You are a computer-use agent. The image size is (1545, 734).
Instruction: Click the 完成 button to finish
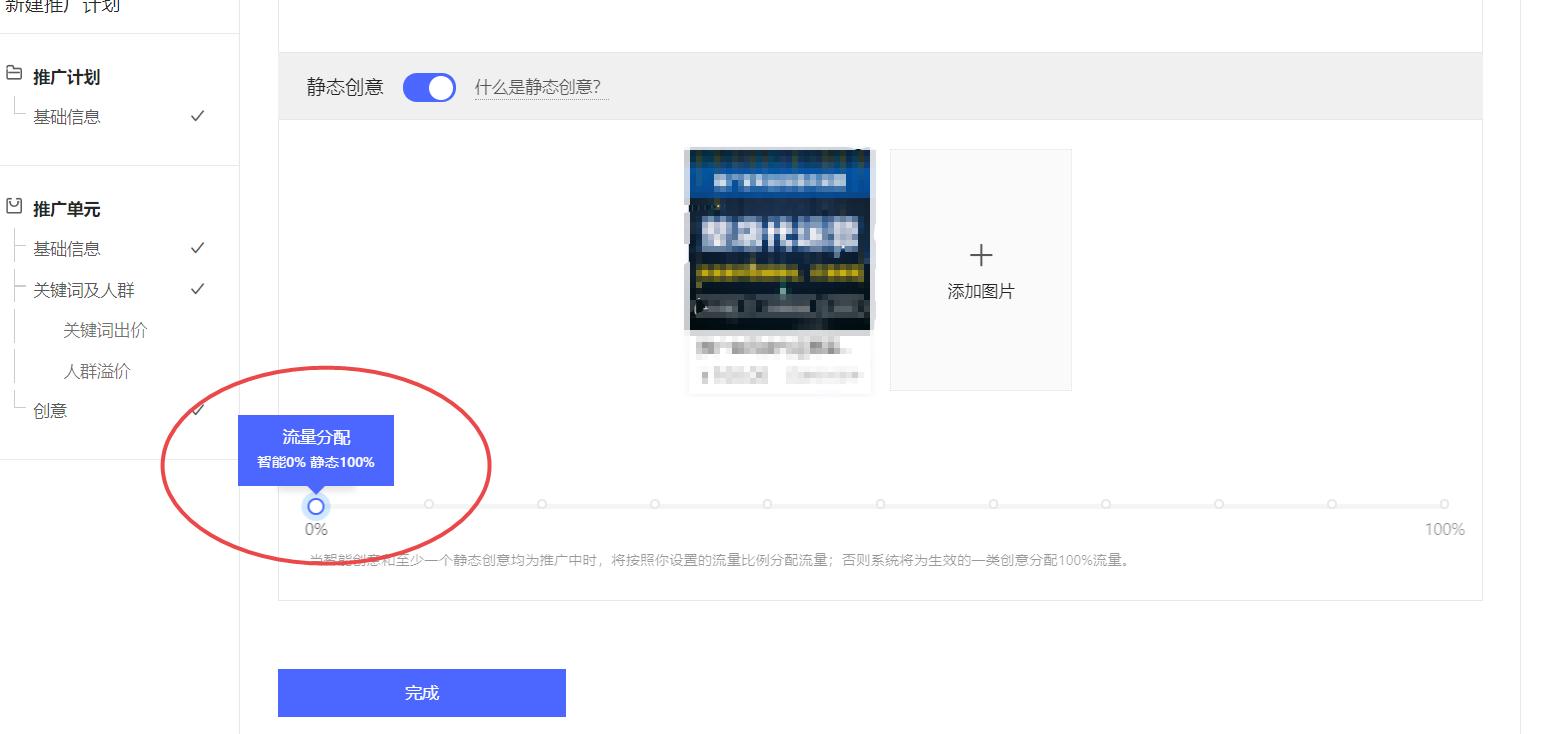point(421,692)
